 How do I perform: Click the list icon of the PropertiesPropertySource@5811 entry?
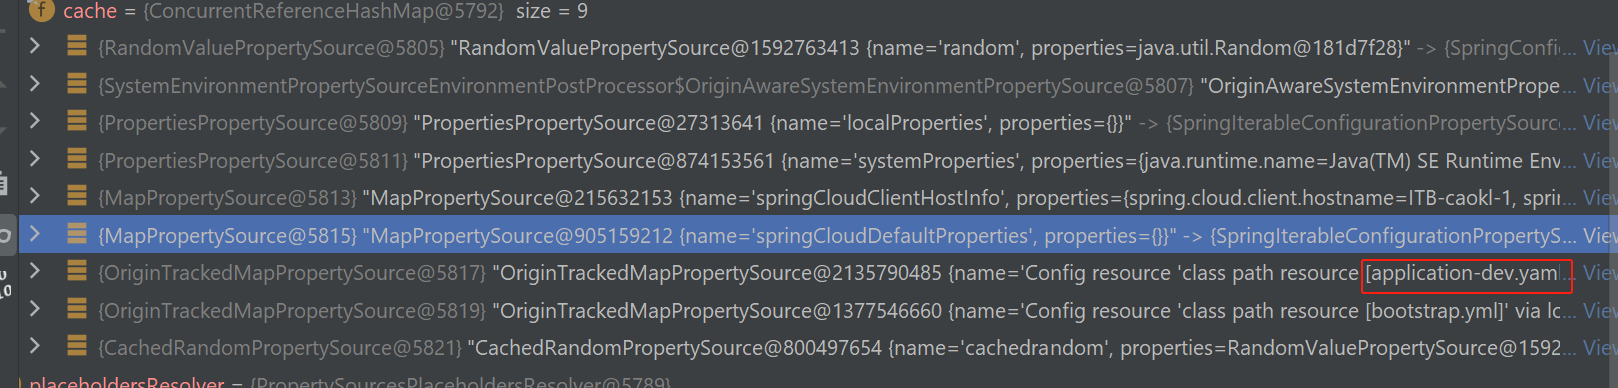pos(76,160)
